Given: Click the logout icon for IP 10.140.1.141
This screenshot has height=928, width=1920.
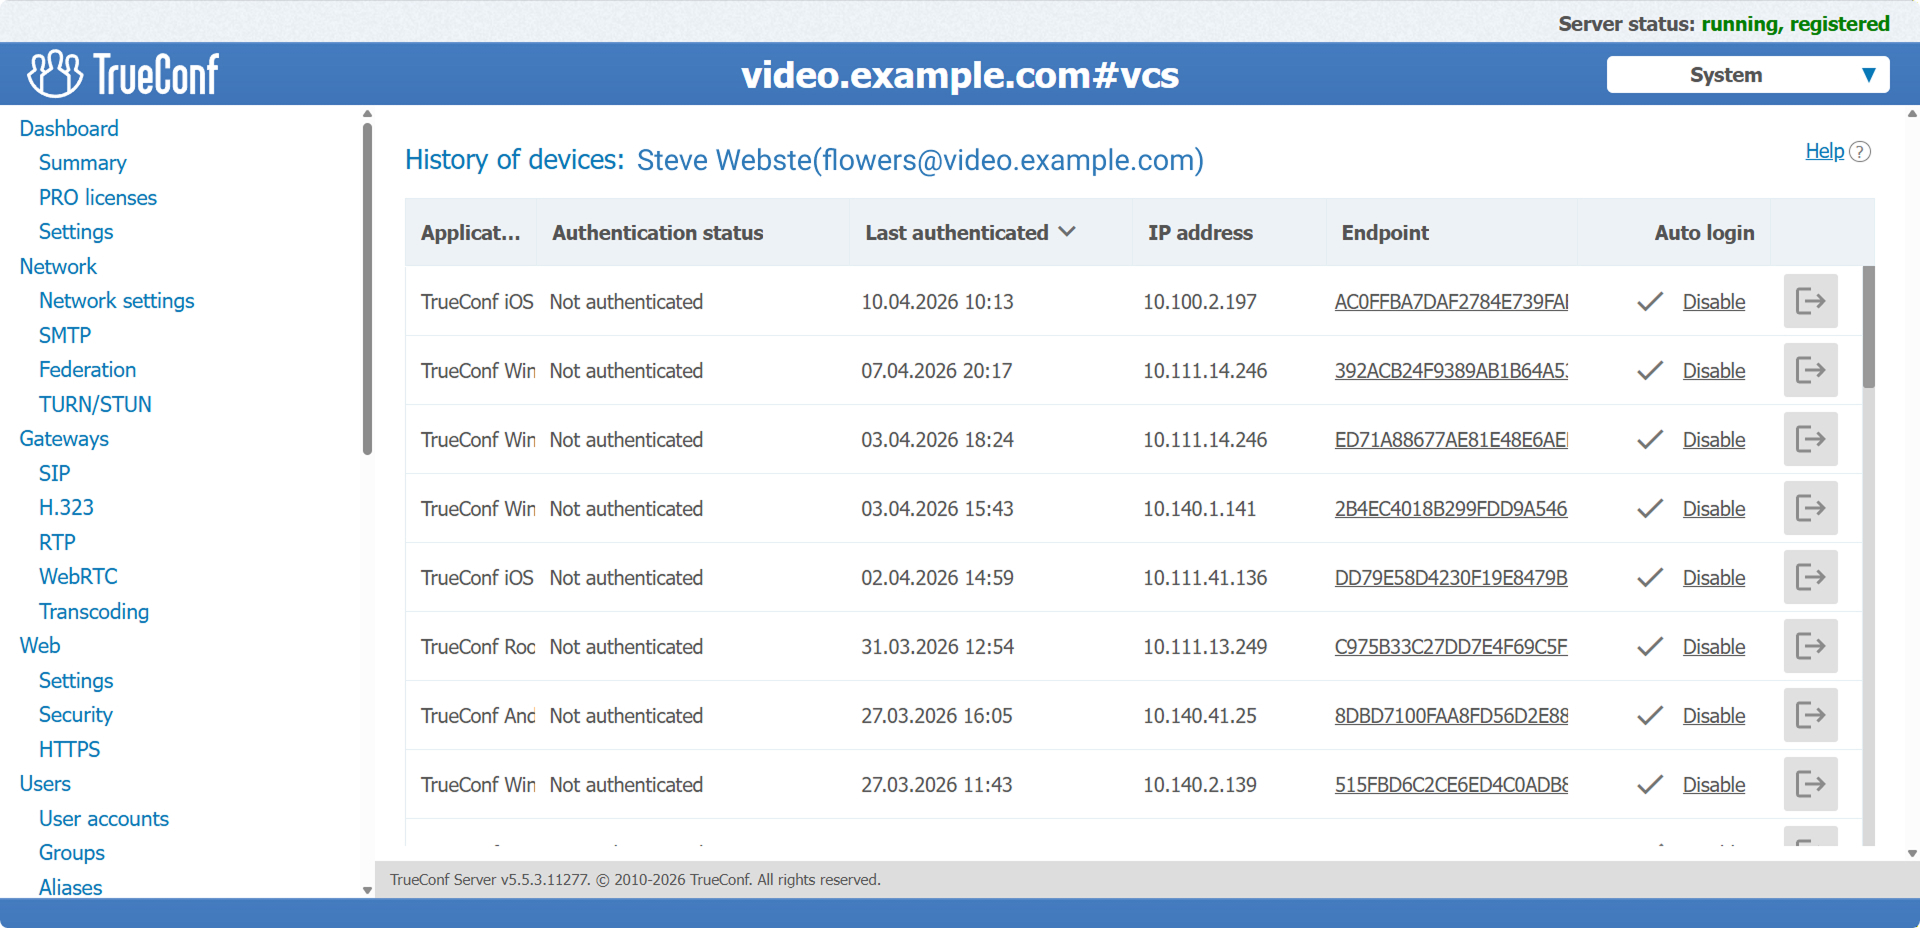Looking at the screenshot, I should click(1810, 508).
